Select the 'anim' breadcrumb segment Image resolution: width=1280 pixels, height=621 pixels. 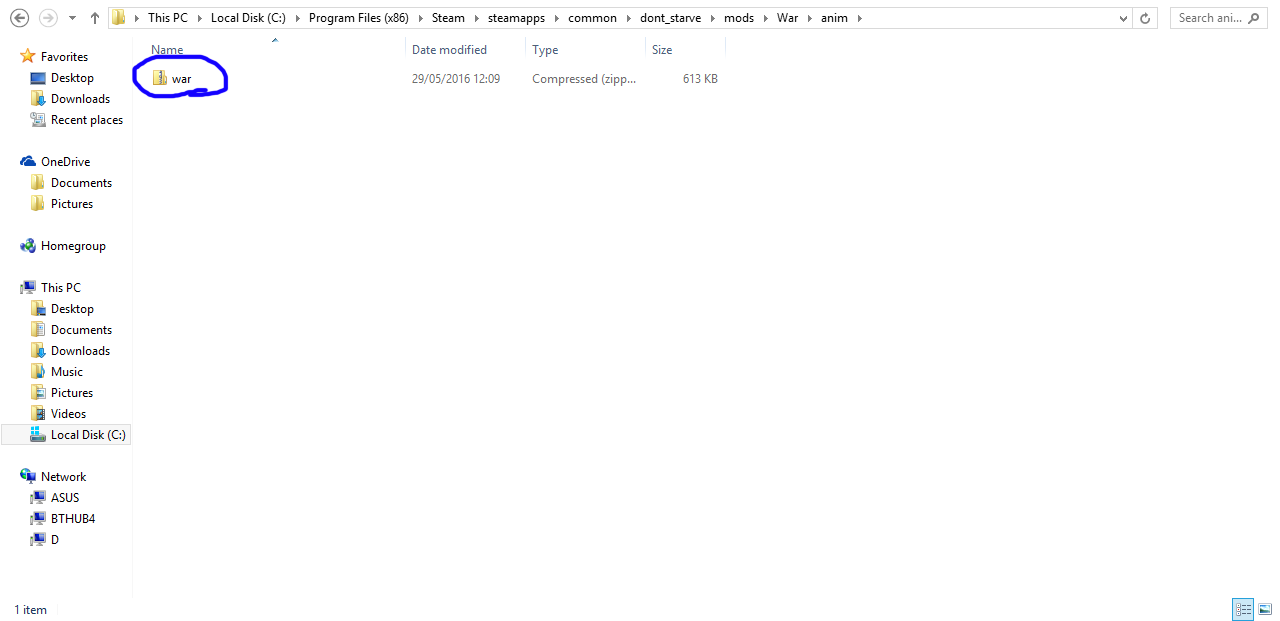(x=836, y=18)
